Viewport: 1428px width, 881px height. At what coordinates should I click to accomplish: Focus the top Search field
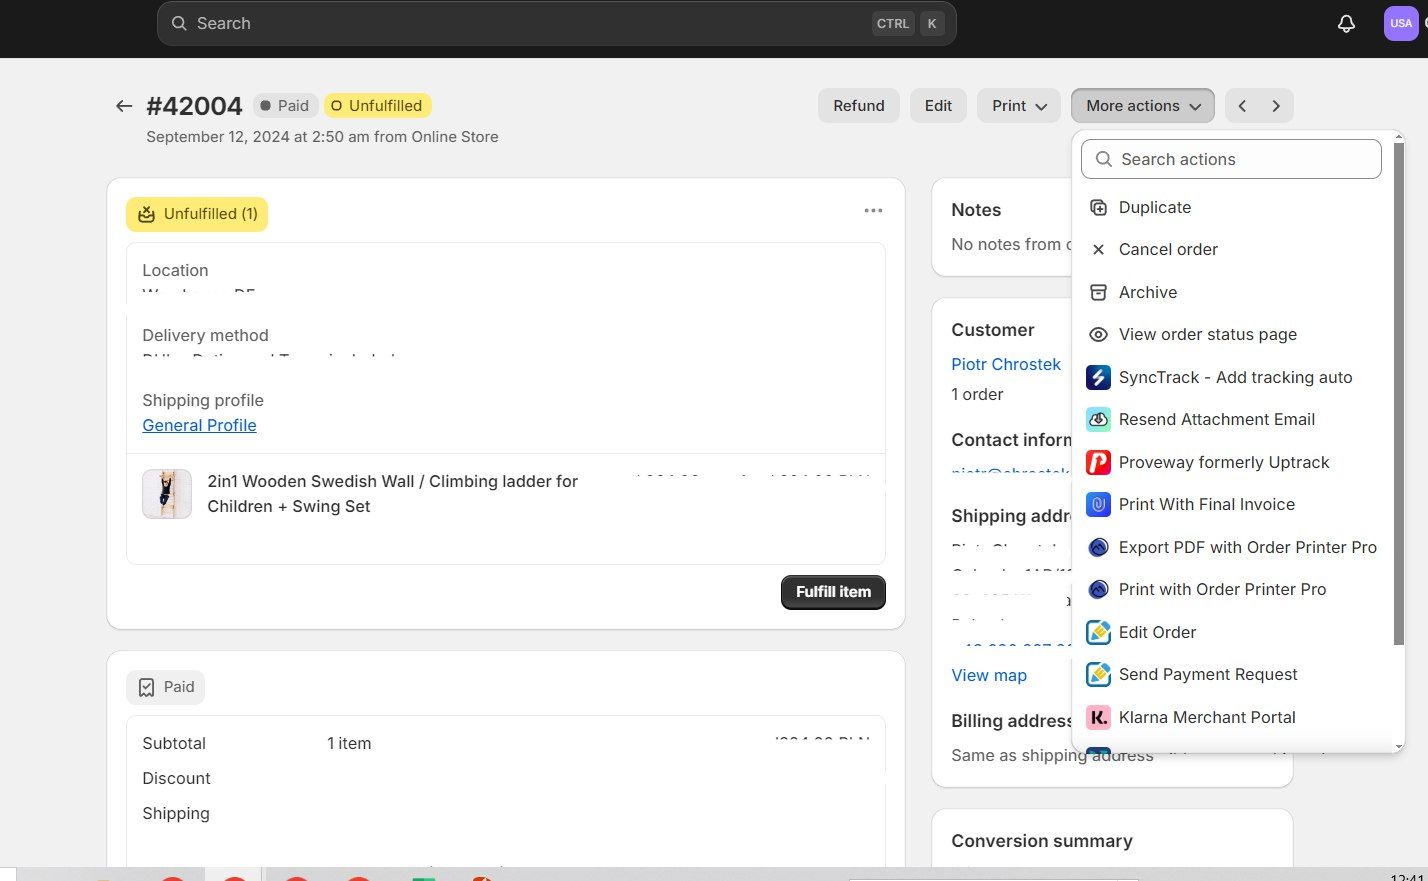coord(556,23)
